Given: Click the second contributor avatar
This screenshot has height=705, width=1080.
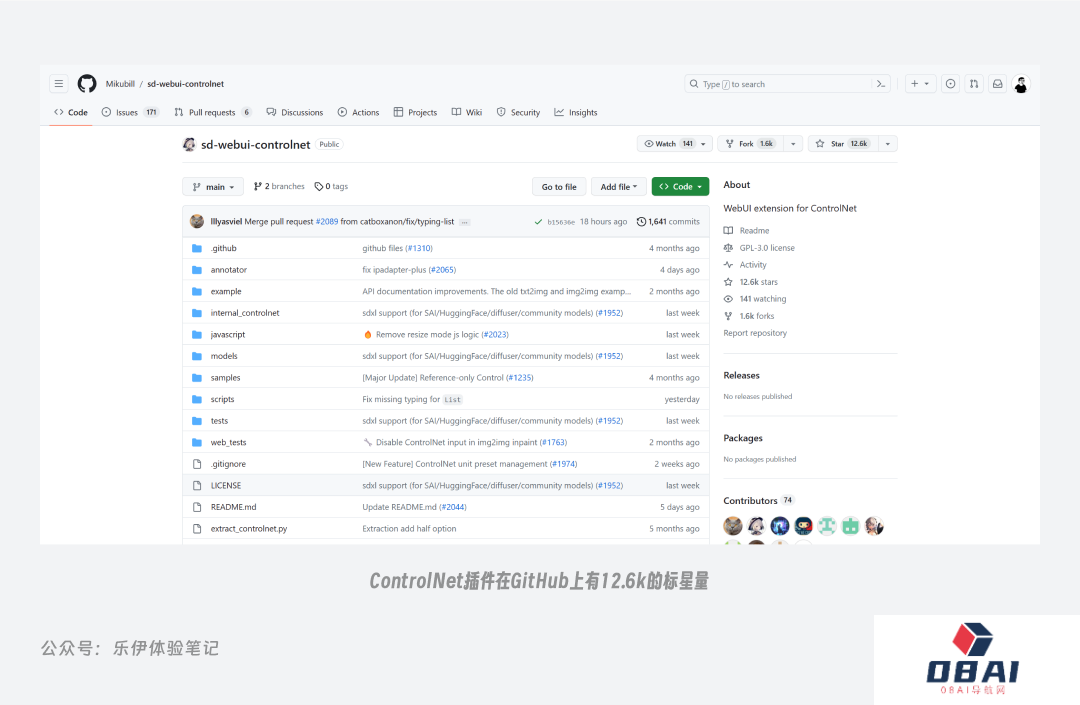Looking at the screenshot, I should [756, 526].
